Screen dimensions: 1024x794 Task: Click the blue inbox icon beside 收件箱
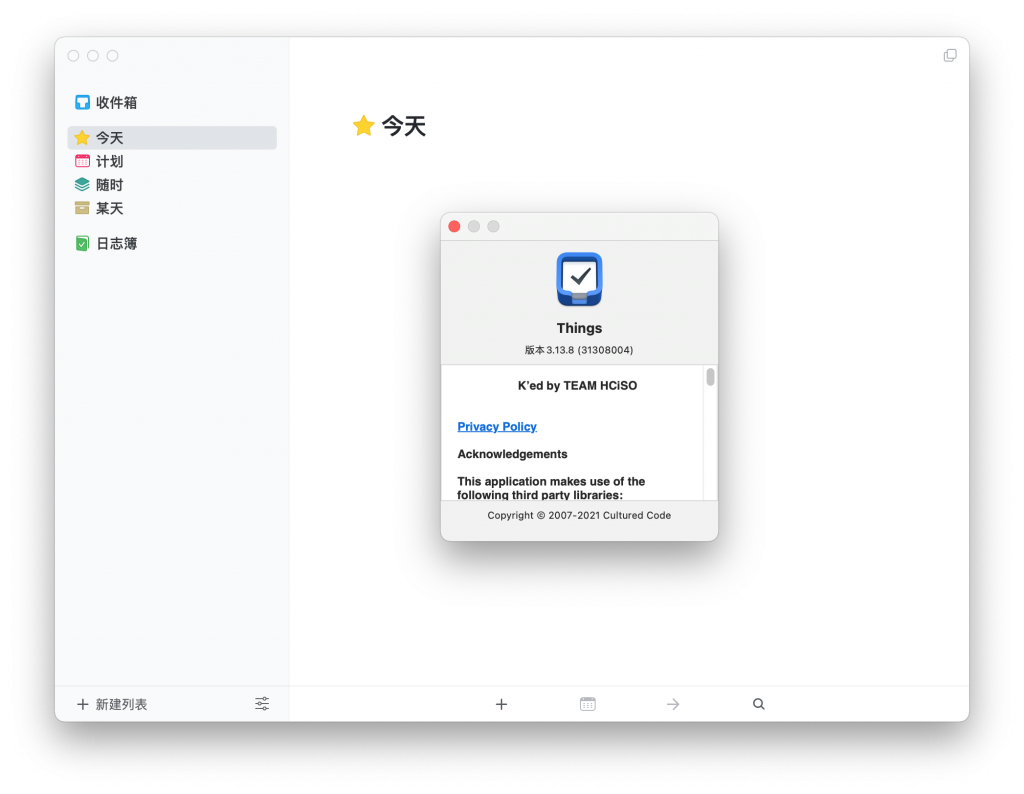click(82, 103)
